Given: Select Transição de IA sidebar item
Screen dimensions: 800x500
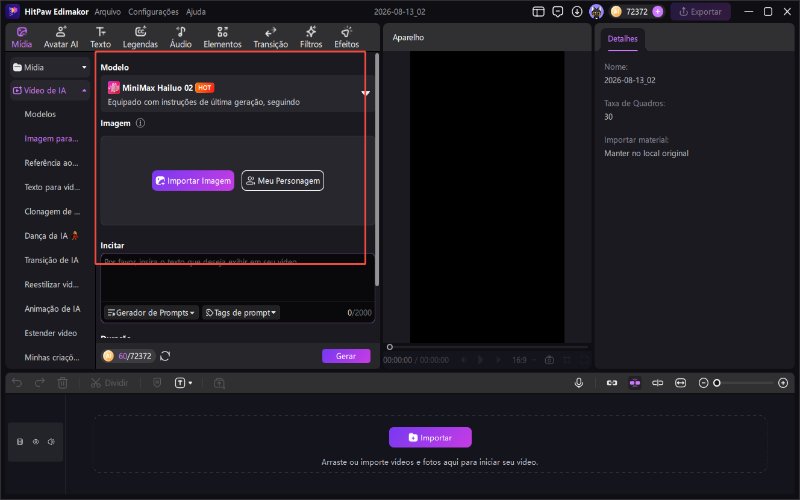Looking at the screenshot, I should 52,260.
